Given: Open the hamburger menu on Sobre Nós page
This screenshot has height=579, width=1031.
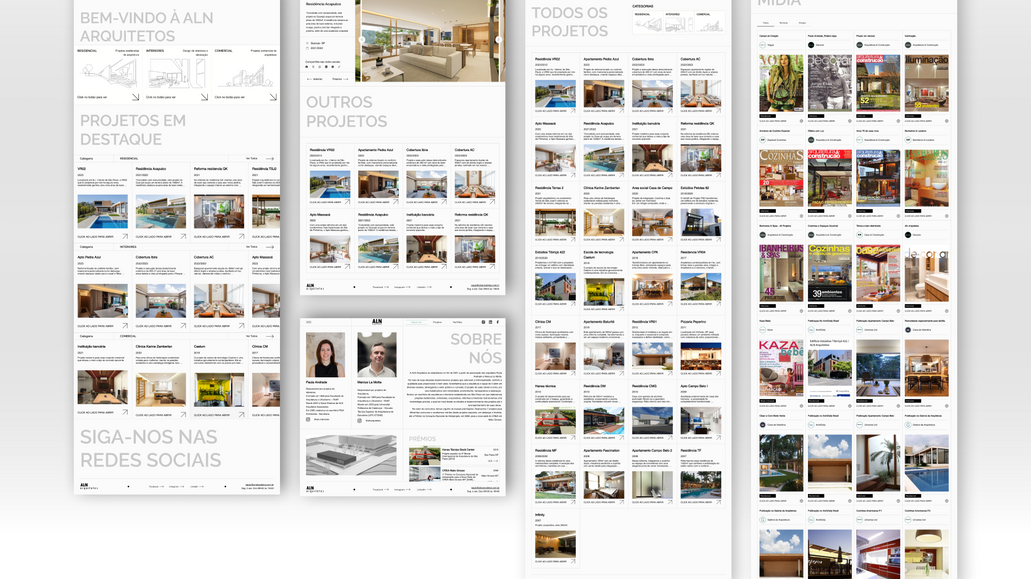Looking at the screenshot, I should coord(308,322).
